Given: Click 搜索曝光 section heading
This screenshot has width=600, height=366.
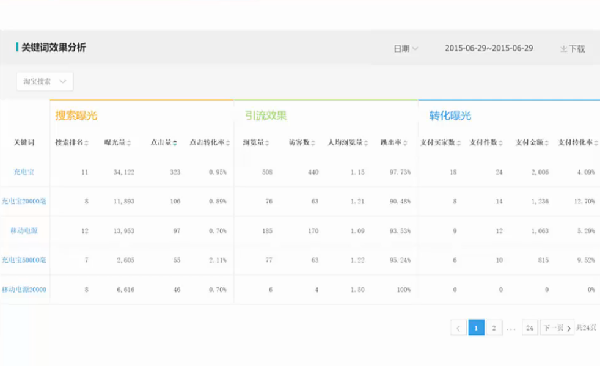Looking at the screenshot, I should [x=76, y=115].
